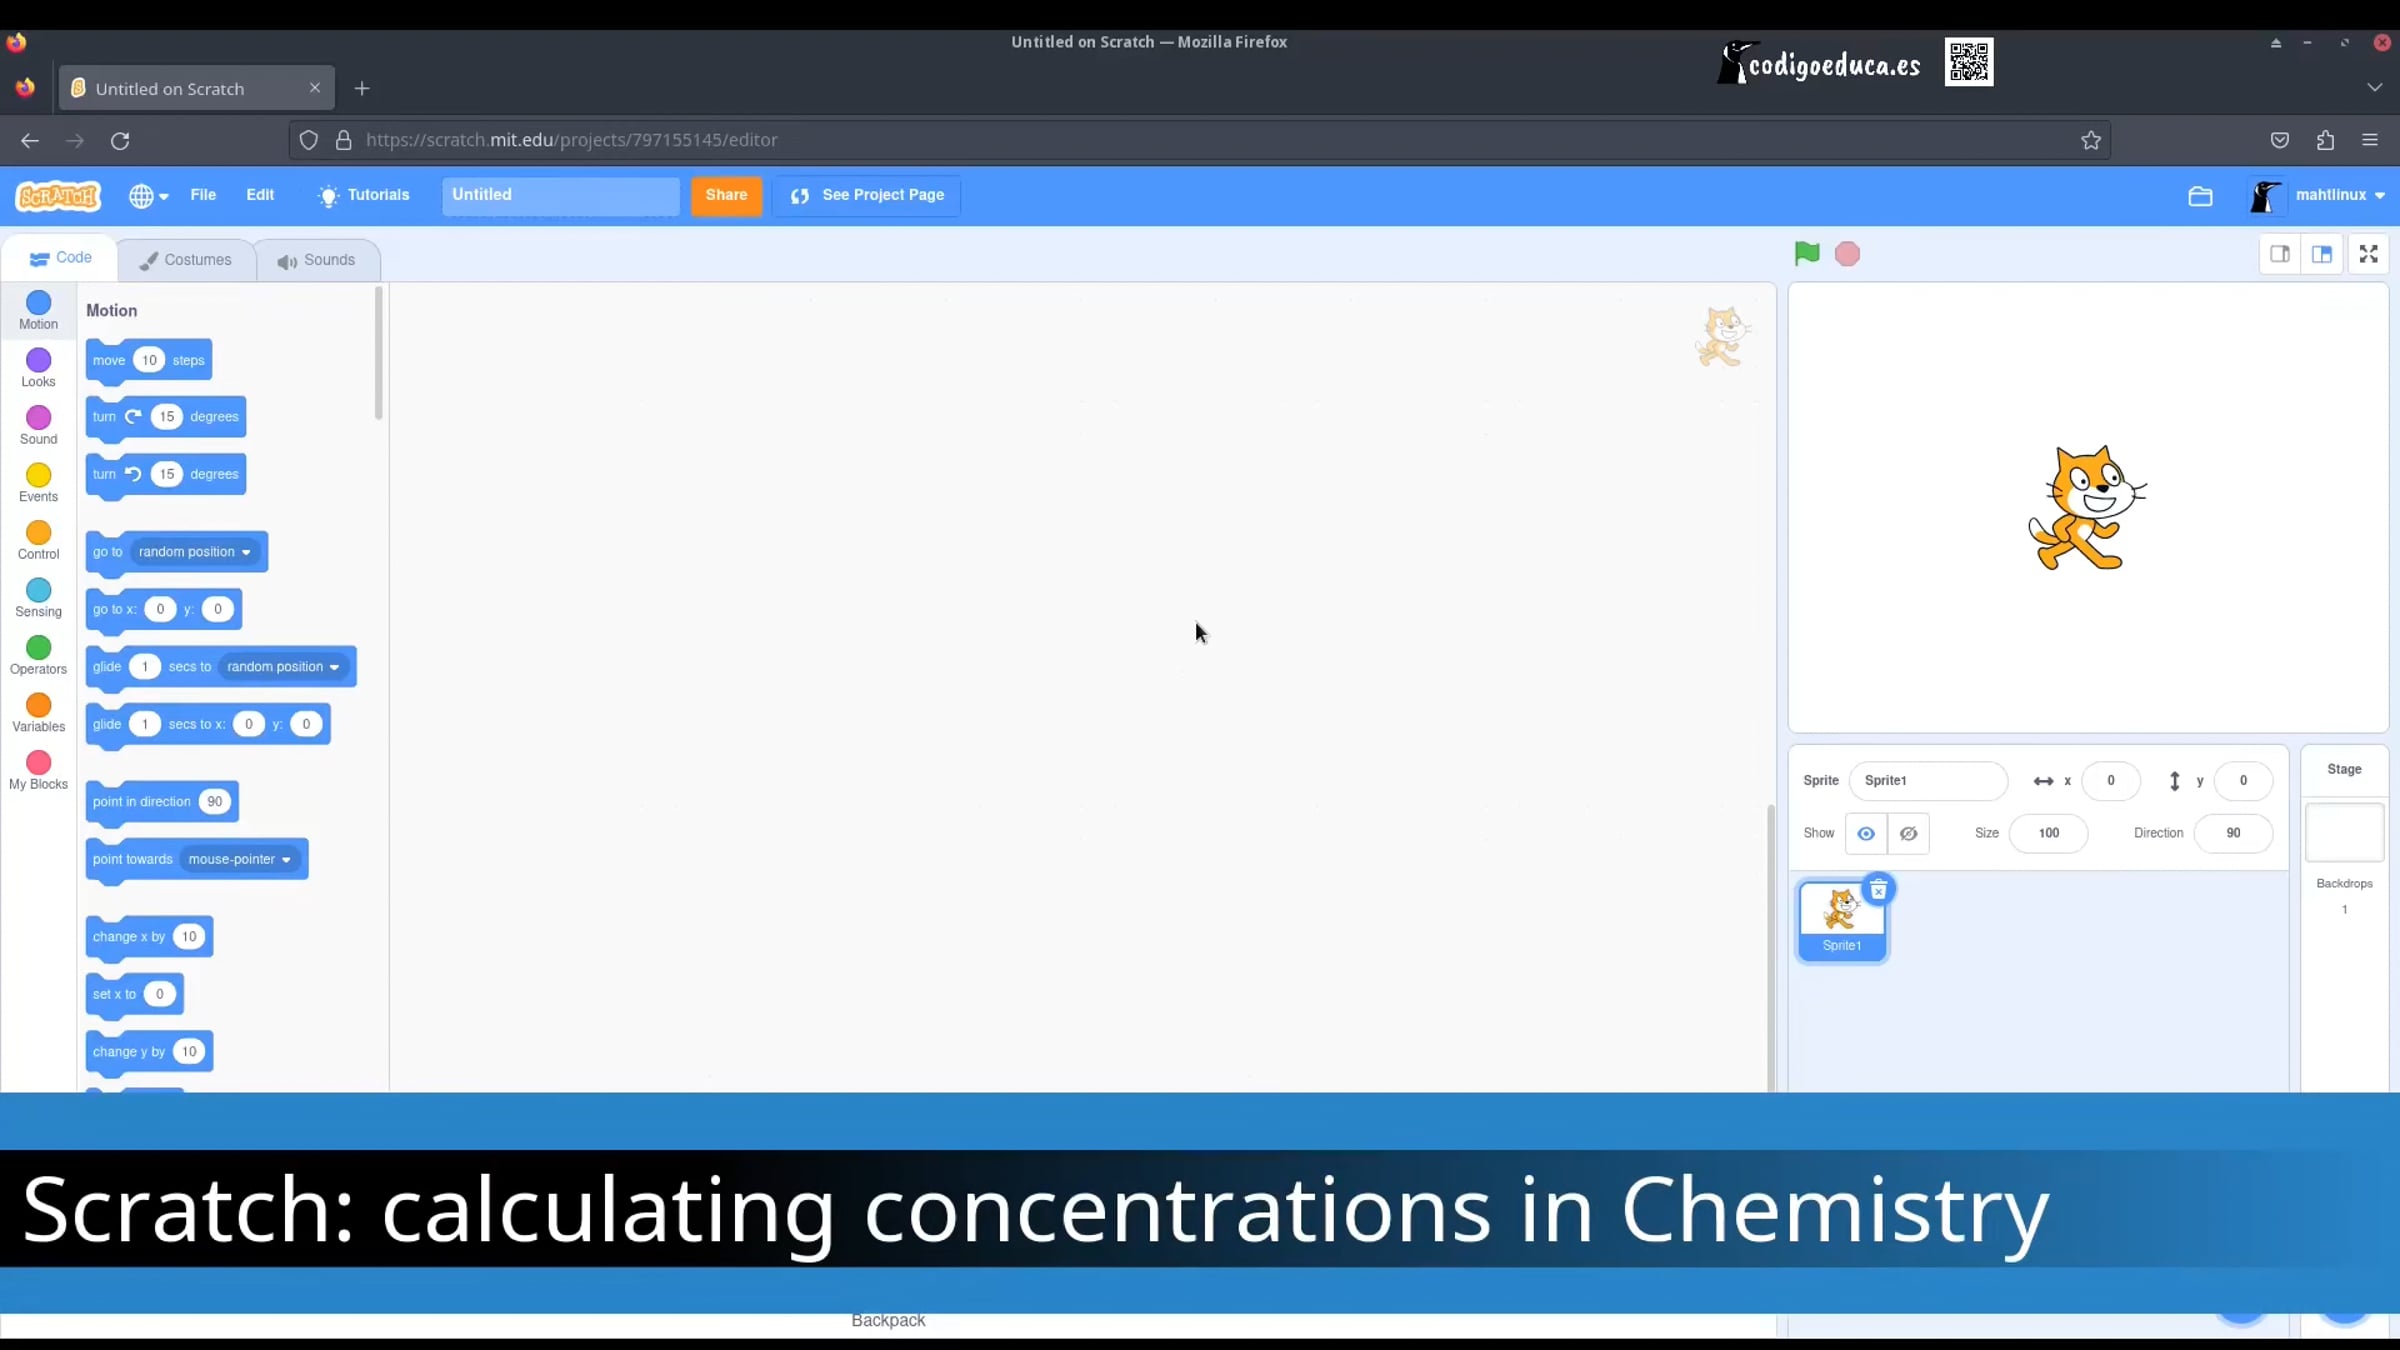Switch to the Costumes tab
The image size is (2400, 1350).
[186, 260]
